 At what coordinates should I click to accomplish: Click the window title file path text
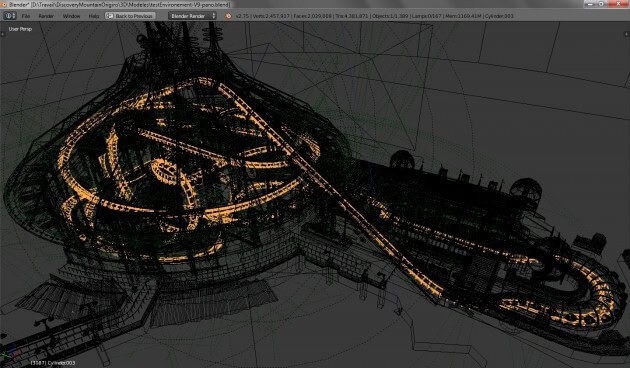[131, 4]
